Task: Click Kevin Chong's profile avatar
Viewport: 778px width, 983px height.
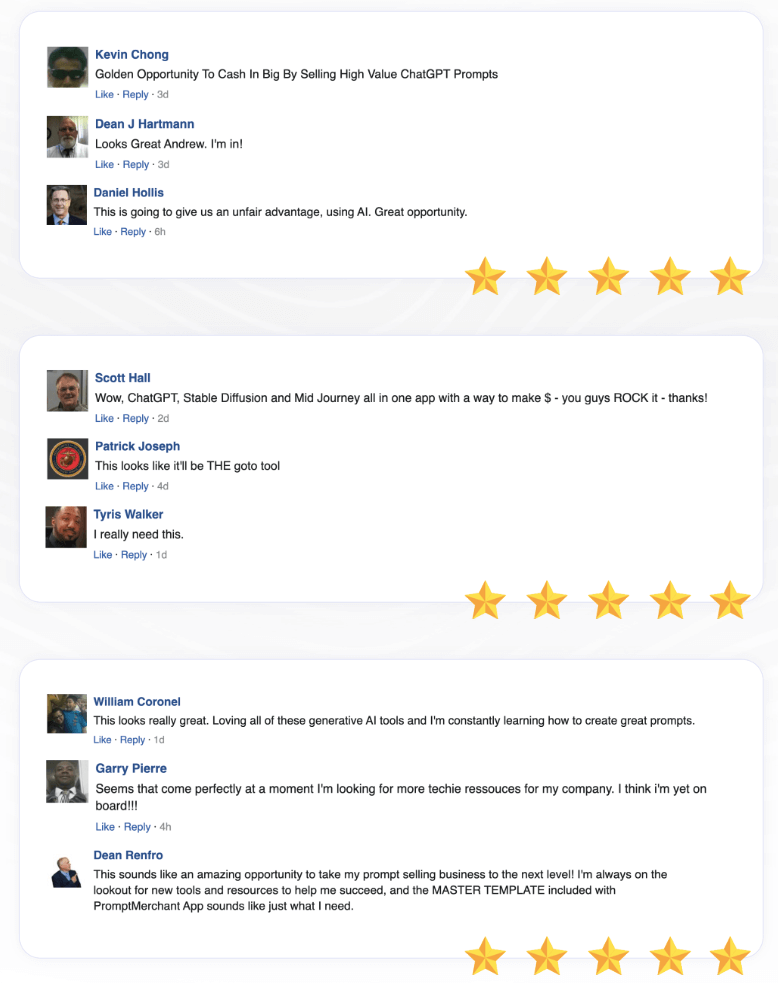Action: (68, 67)
